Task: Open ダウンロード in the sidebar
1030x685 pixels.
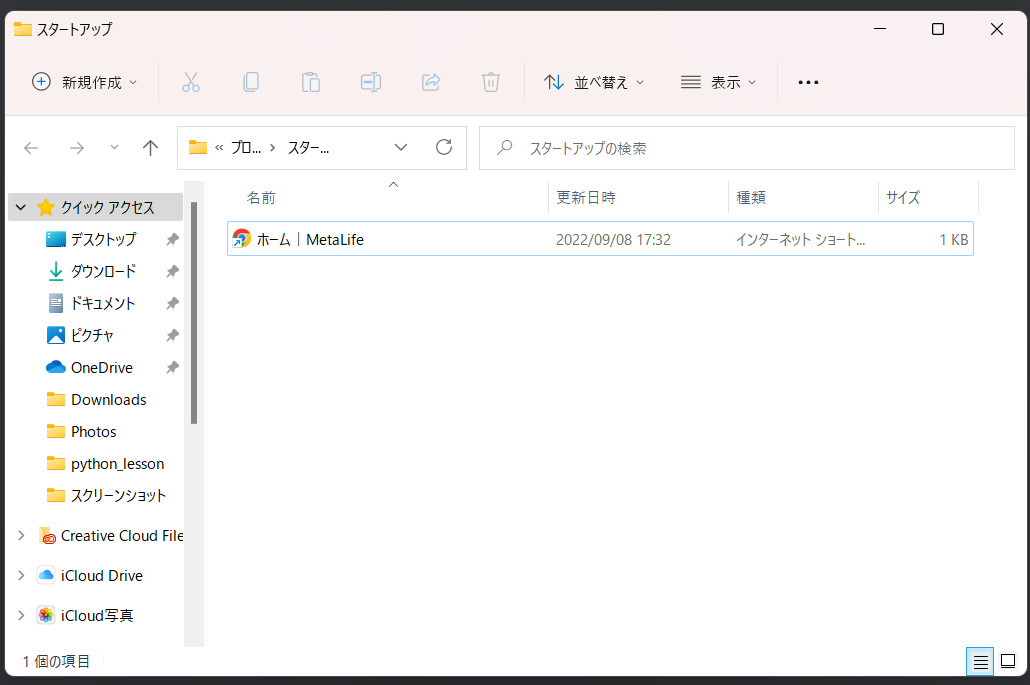Action: 103,271
